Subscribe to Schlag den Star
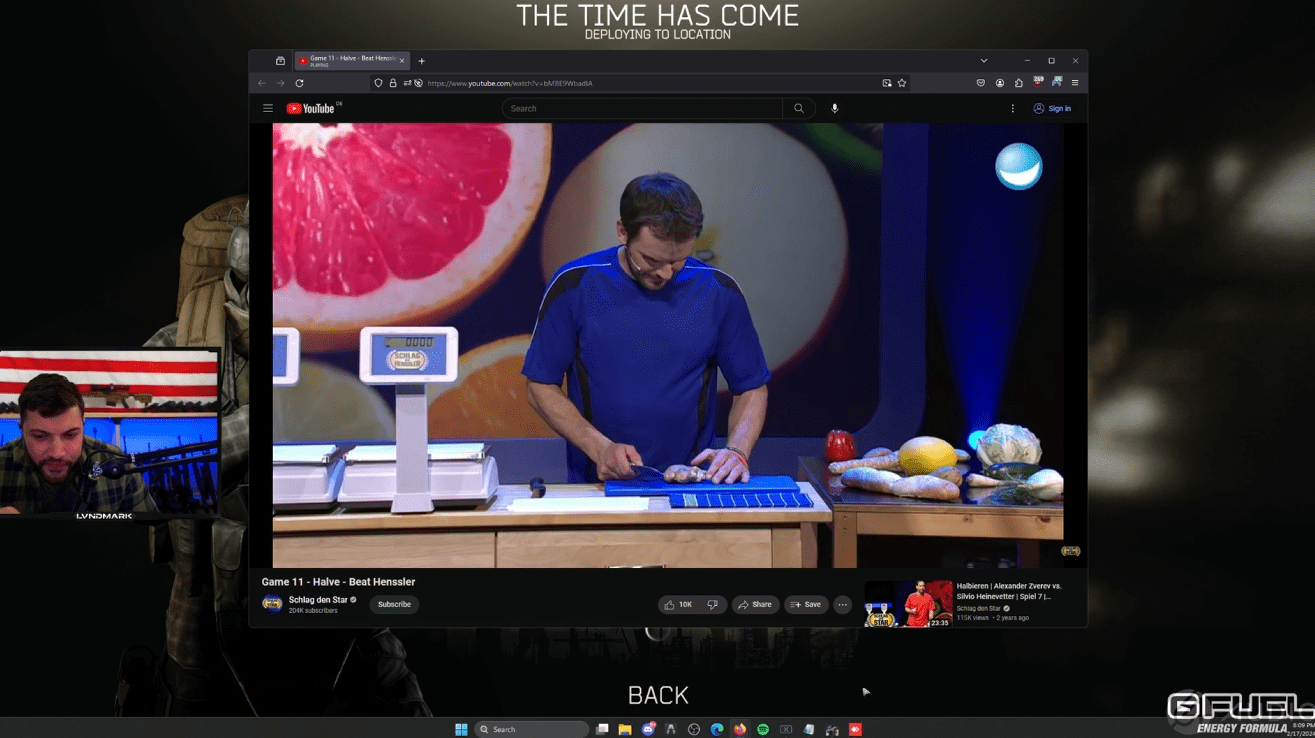 coord(394,604)
